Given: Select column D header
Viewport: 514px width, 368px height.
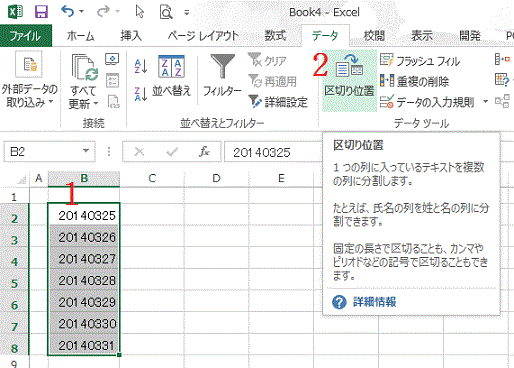Looking at the screenshot, I should (x=217, y=179).
